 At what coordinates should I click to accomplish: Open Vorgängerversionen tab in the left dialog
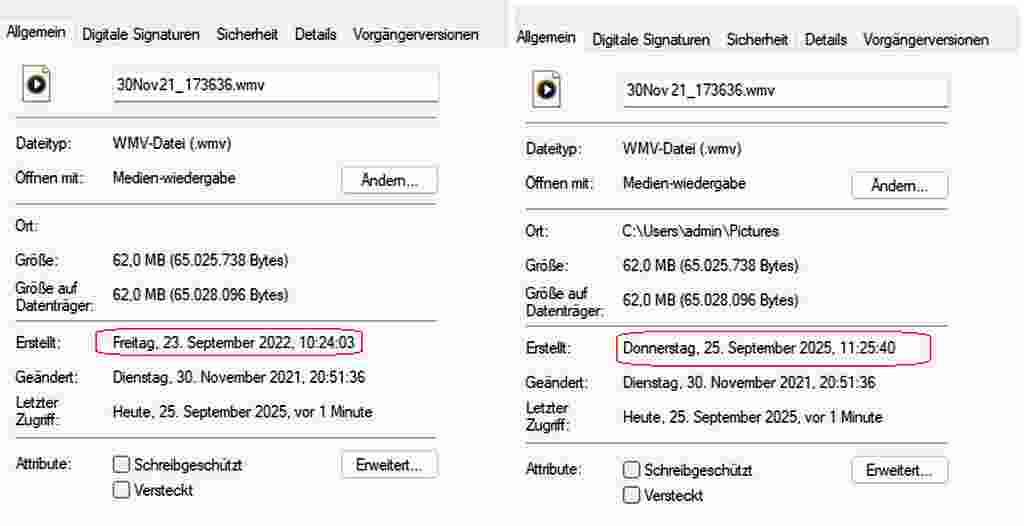(x=415, y=34)
